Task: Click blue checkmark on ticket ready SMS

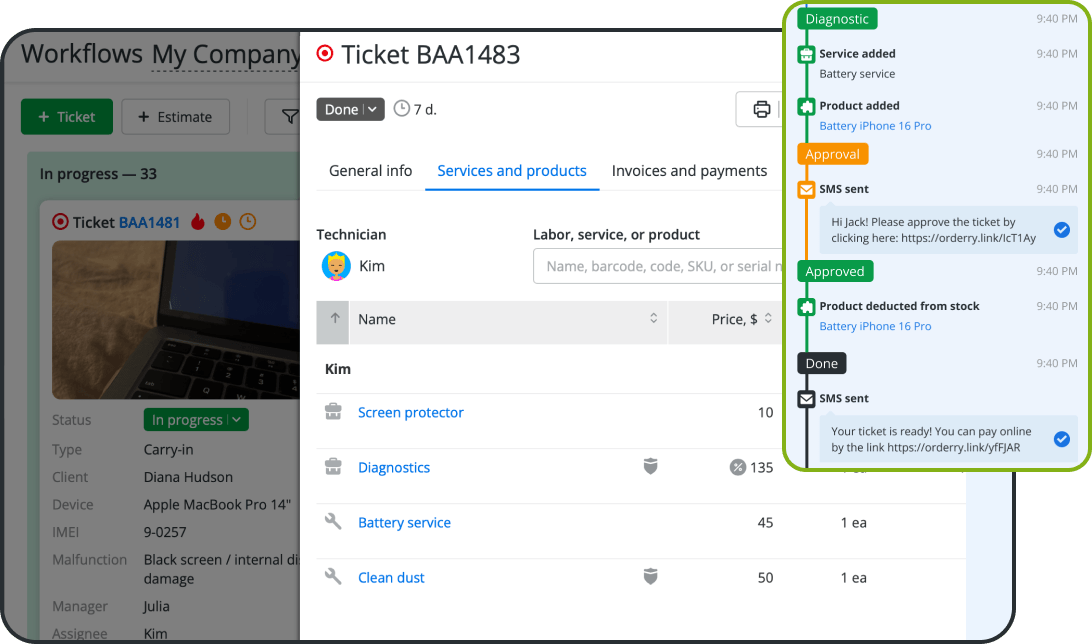Action: pyautogui.click(x=1062, y=439)
